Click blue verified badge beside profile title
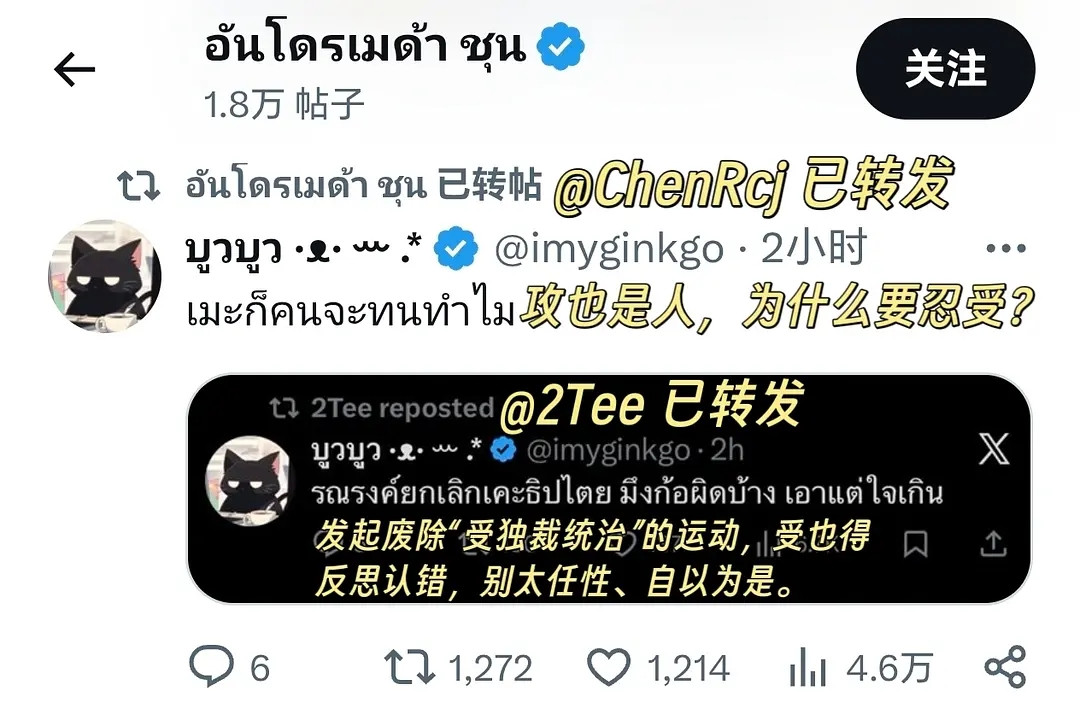 point(561,46)
